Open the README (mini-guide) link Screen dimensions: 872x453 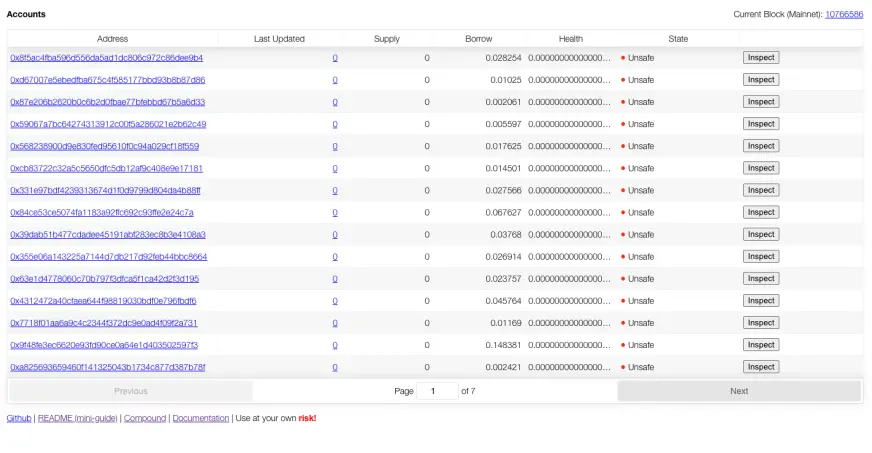(x=77, y=418)
